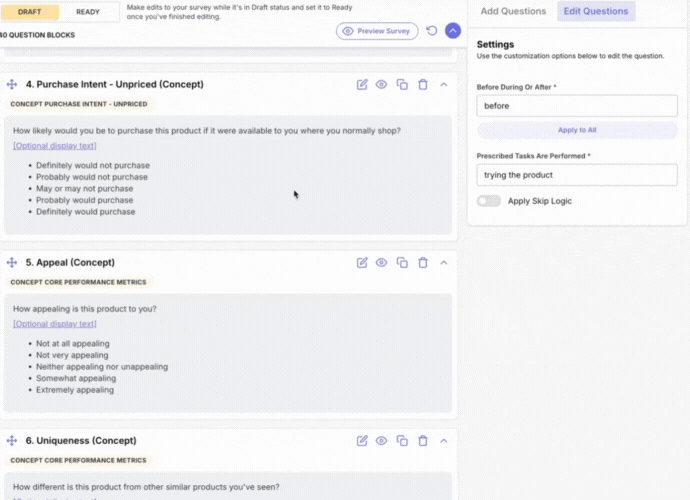
Task: Switch survey status to Ready
Action: click(x=87, y=12)
